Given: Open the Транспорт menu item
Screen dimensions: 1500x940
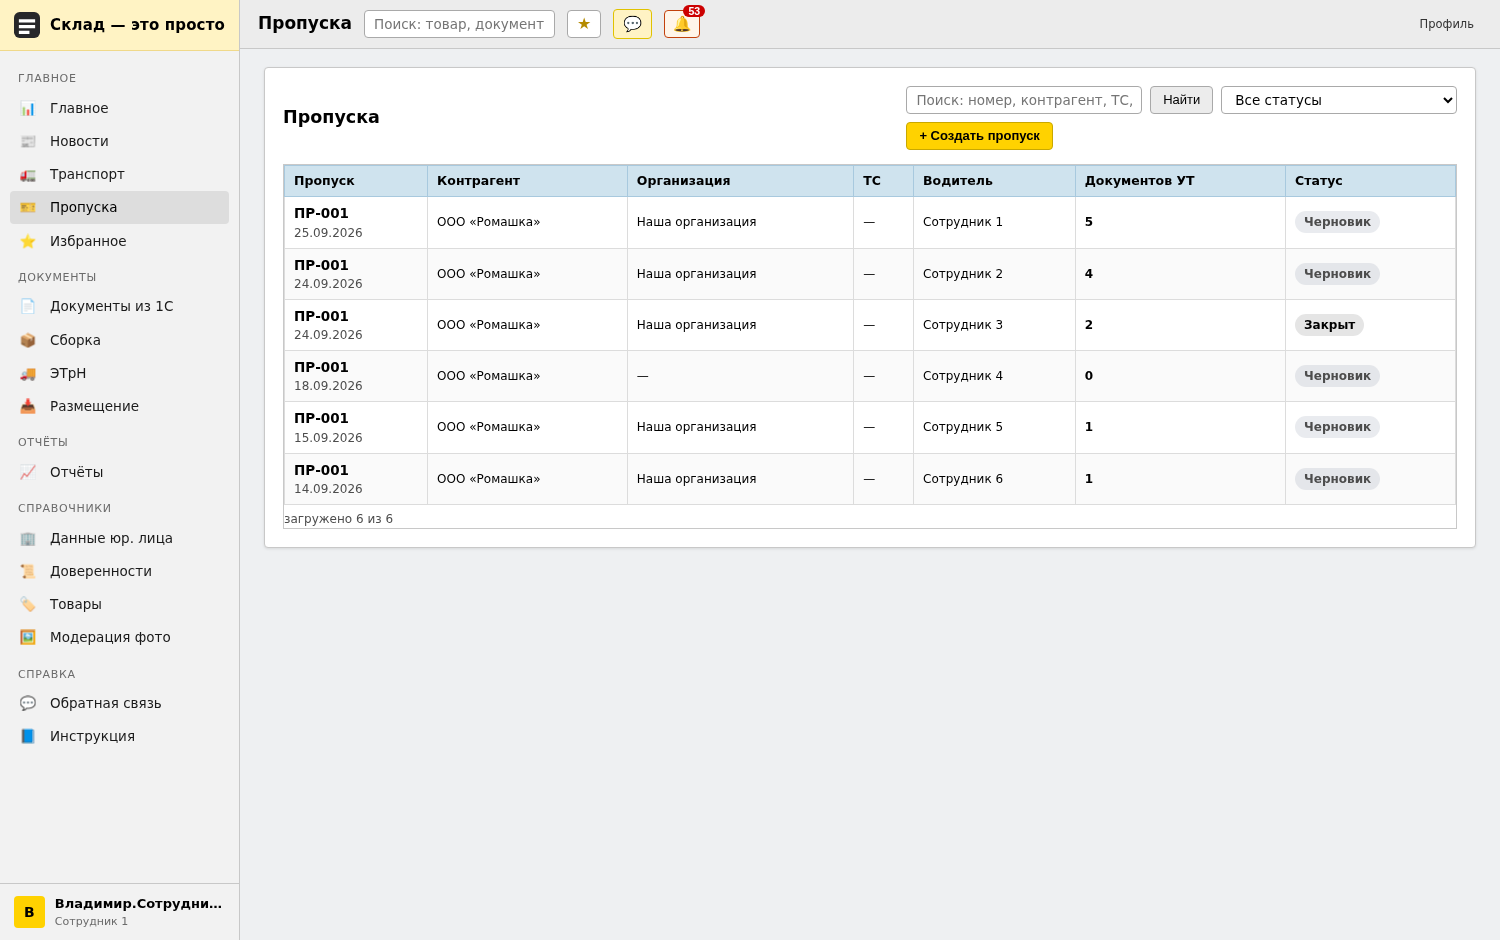Looking at the screenshot, I should point(119,174).
